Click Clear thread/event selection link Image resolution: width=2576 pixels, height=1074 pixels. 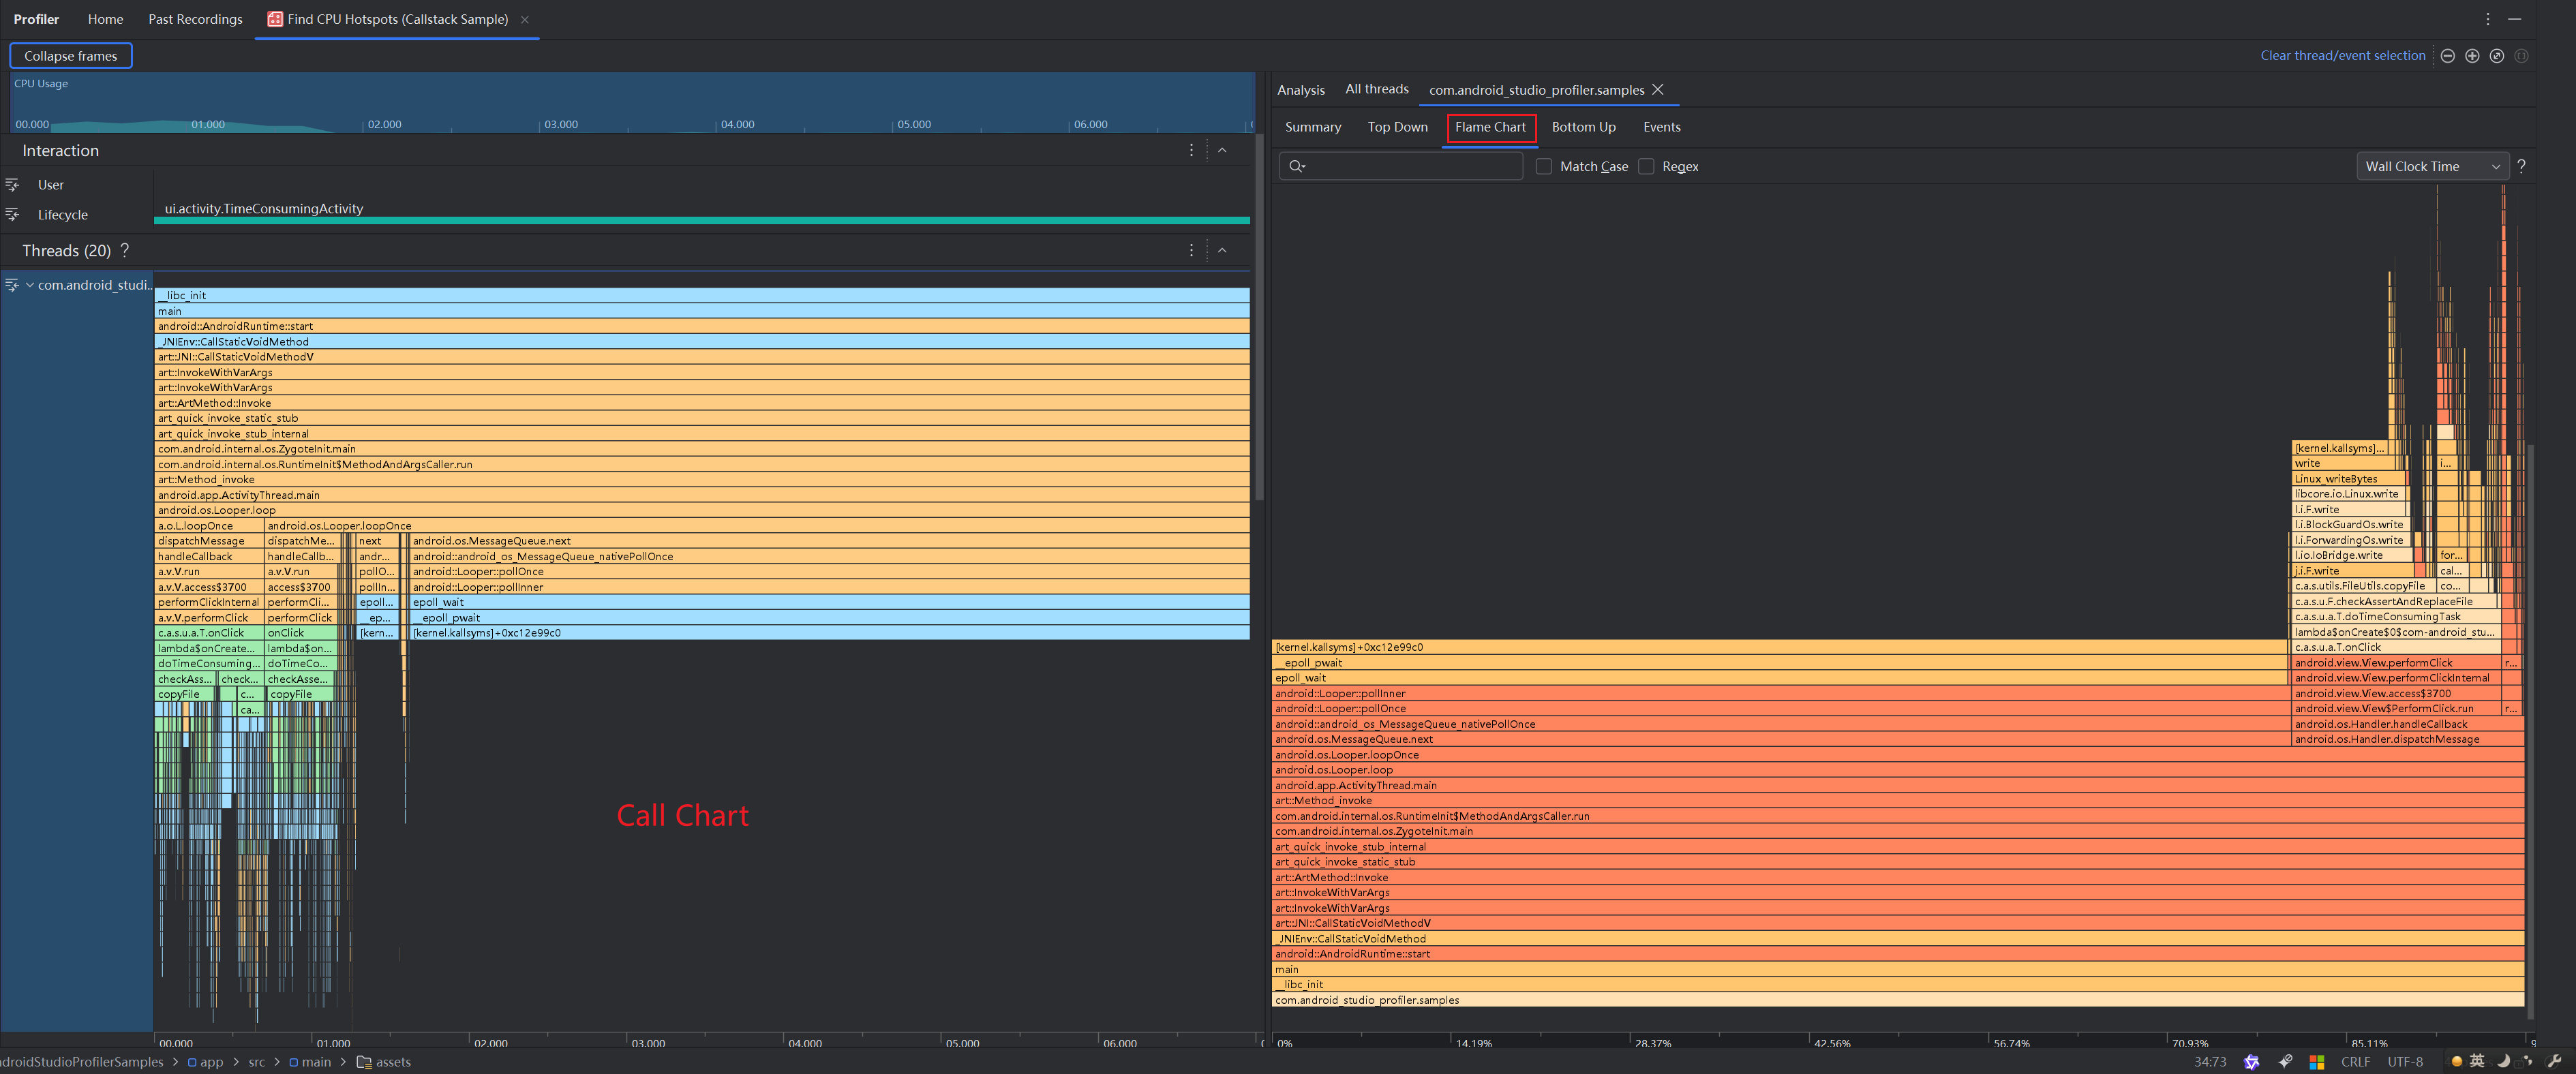pyautogui.click(x=2342, y=56)
